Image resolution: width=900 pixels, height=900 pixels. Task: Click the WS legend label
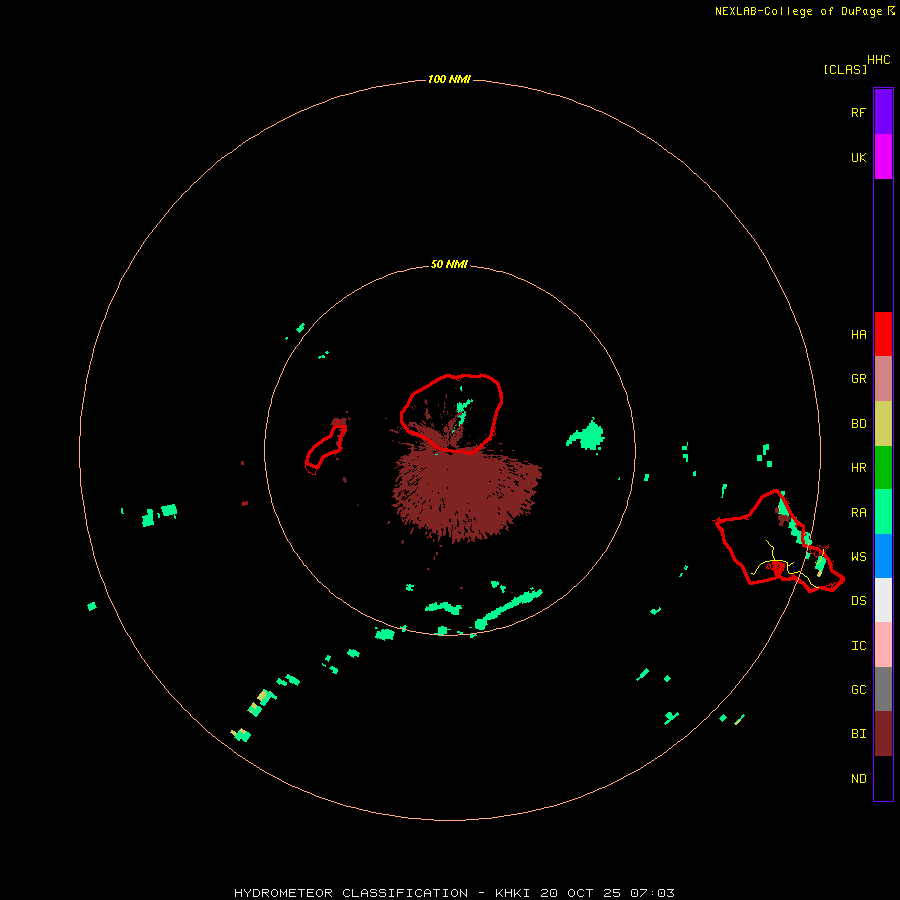(858, 556)
